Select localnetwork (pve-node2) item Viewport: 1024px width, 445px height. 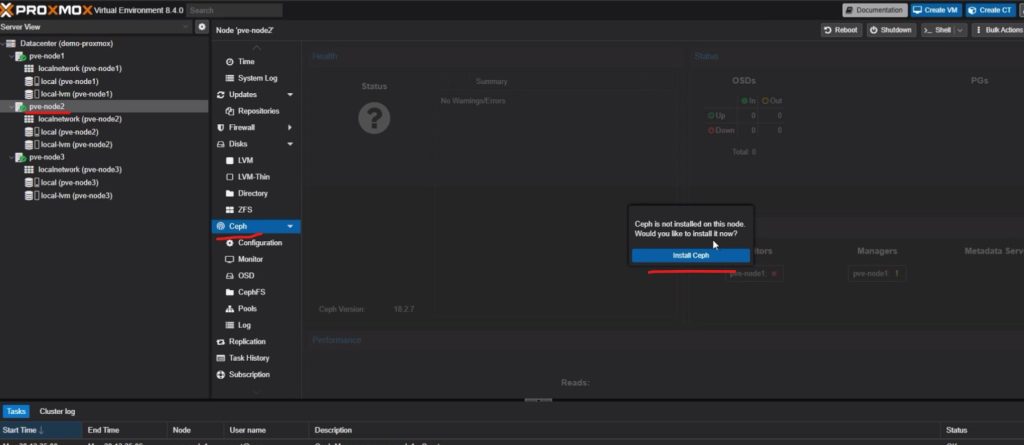pyautogui.click(x=80, y=119)
